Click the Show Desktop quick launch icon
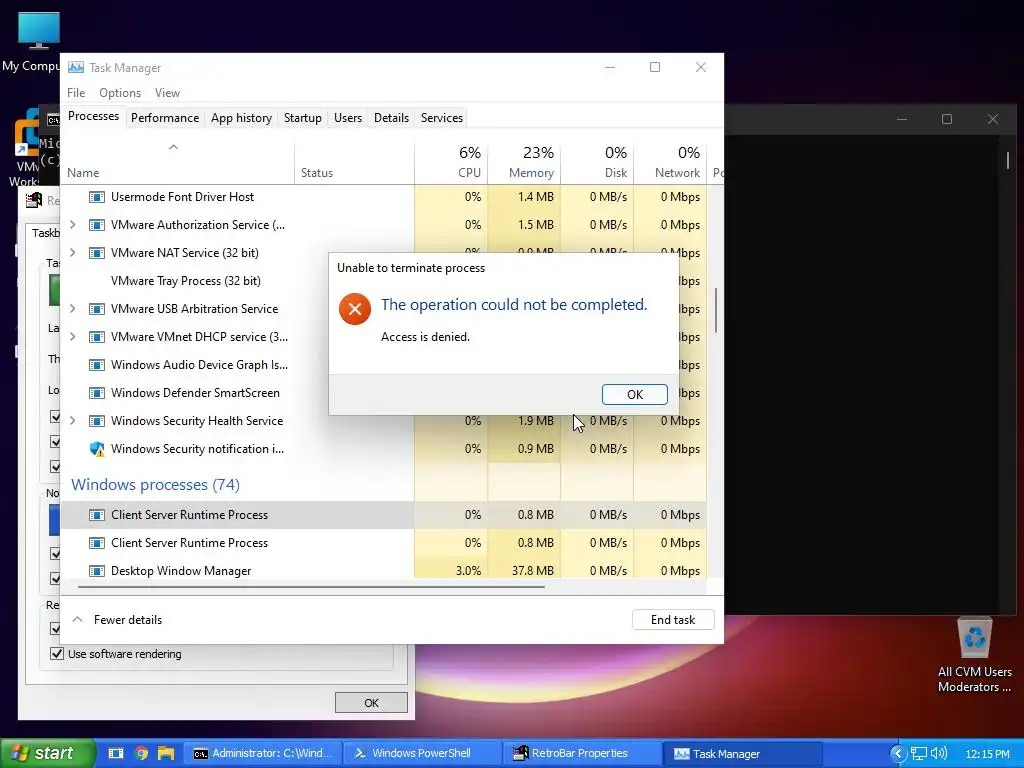The width and height of the screenshot is (1024, 768). [x=116, y=753]
